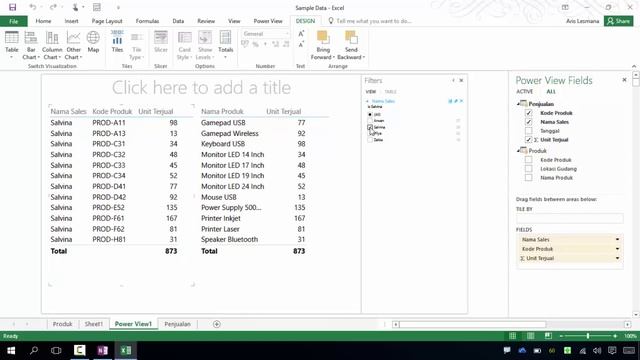Click the zoom slider handle
This screenshot has width=640, height=360.
click(588, 336)
